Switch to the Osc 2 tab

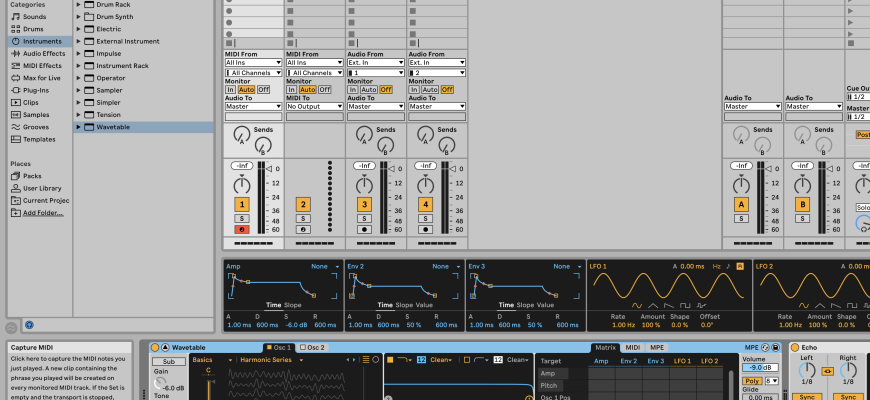313,347
